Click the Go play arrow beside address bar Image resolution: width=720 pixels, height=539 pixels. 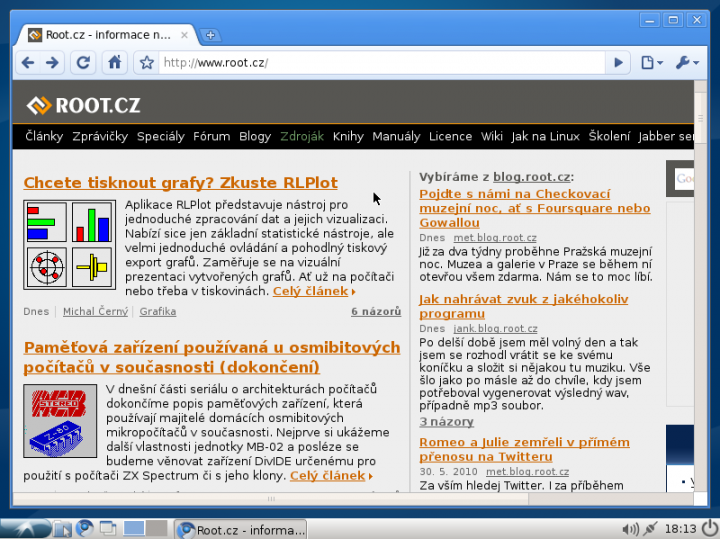[x=619, y=62]
